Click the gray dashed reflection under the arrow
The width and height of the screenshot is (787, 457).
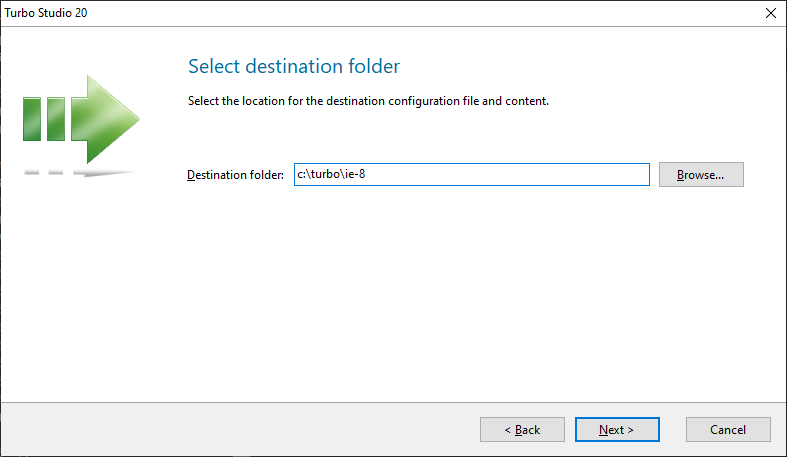coord(78,174)
